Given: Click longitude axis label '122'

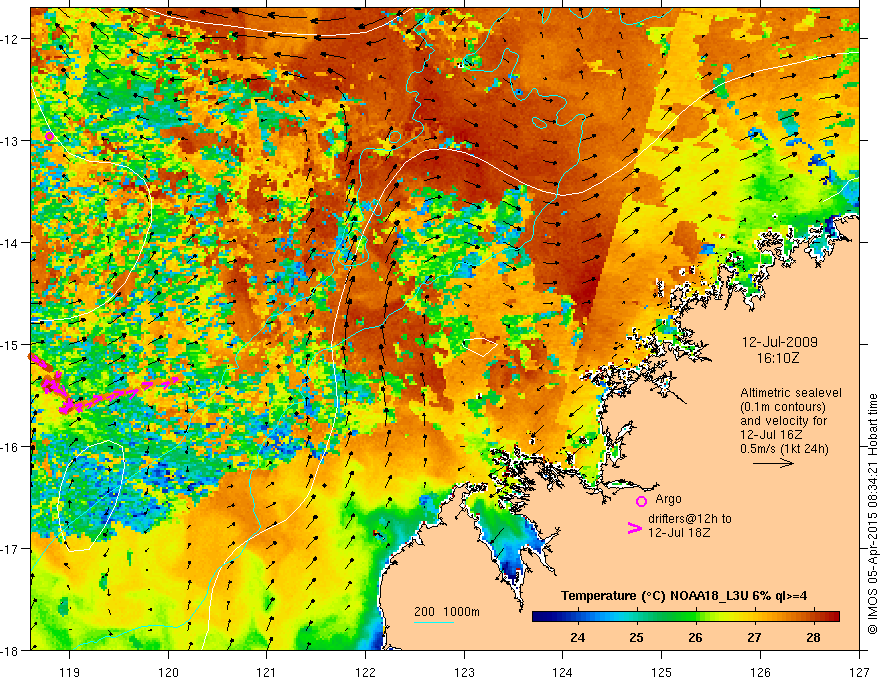Looking at the screenshot, I should tap(365, 672).
